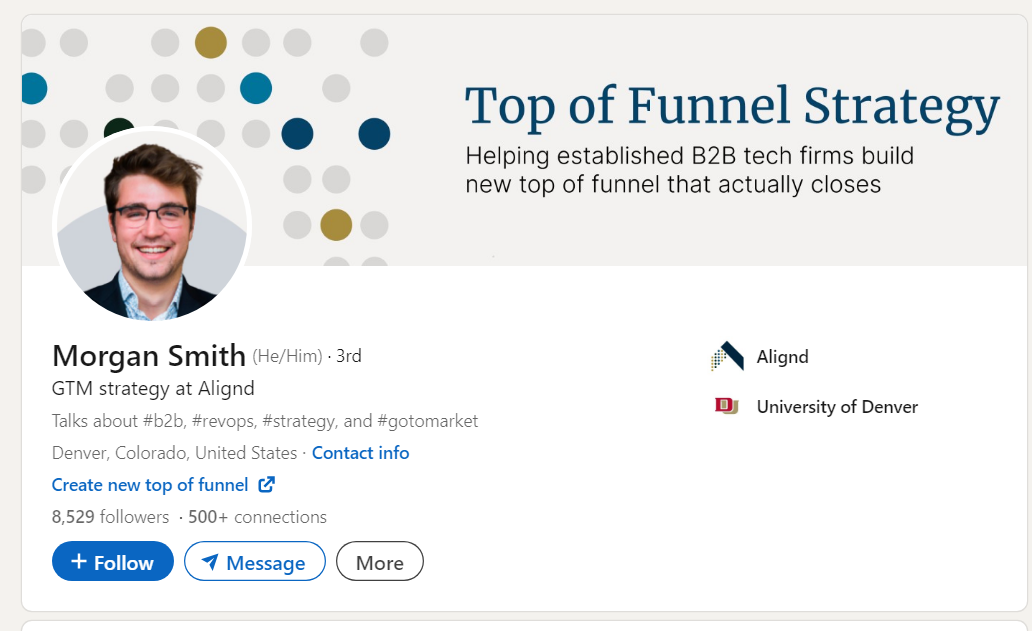Image resolution: width=1032 pixels, height=631 pixels.
Task: Open the Create new top of funnel link
Action: click(x=150, y=484)
